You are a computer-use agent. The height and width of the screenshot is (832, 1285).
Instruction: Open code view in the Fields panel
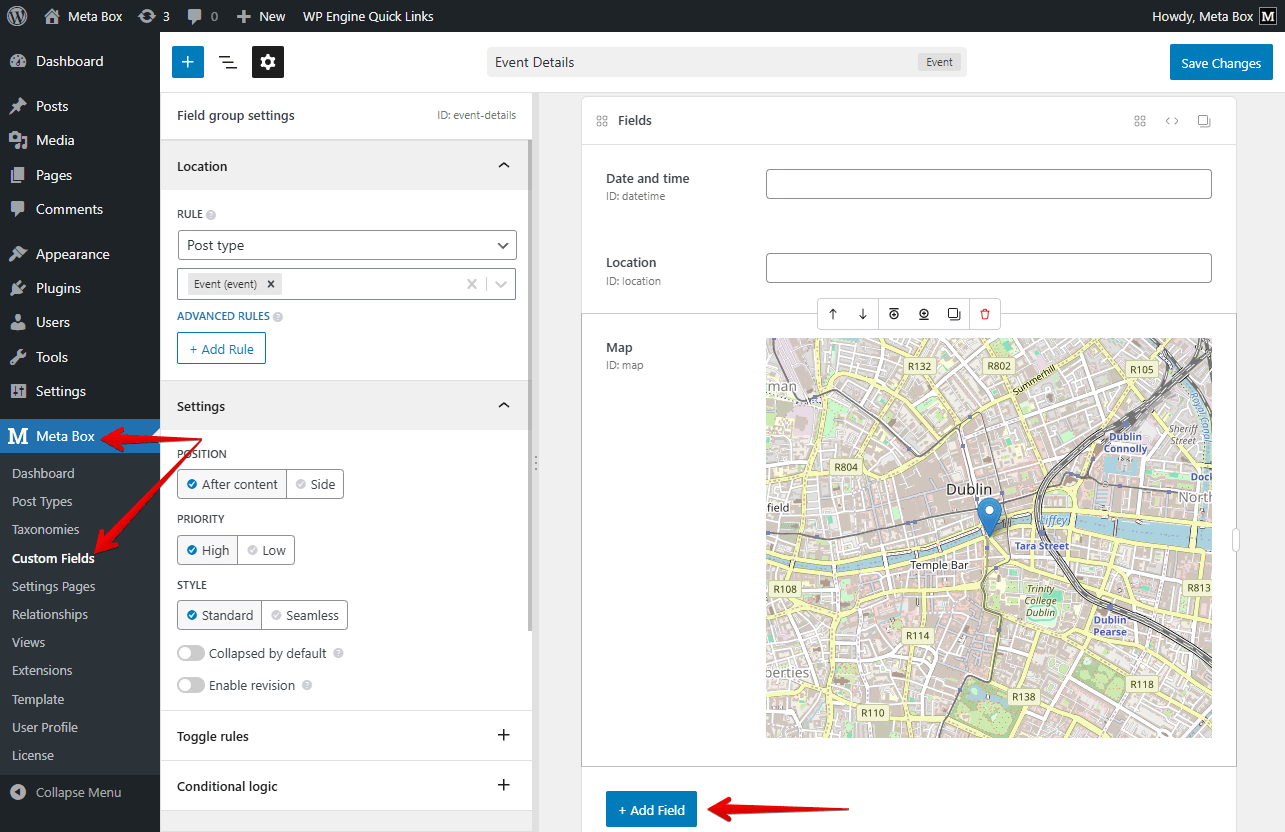coord(1172,120)
